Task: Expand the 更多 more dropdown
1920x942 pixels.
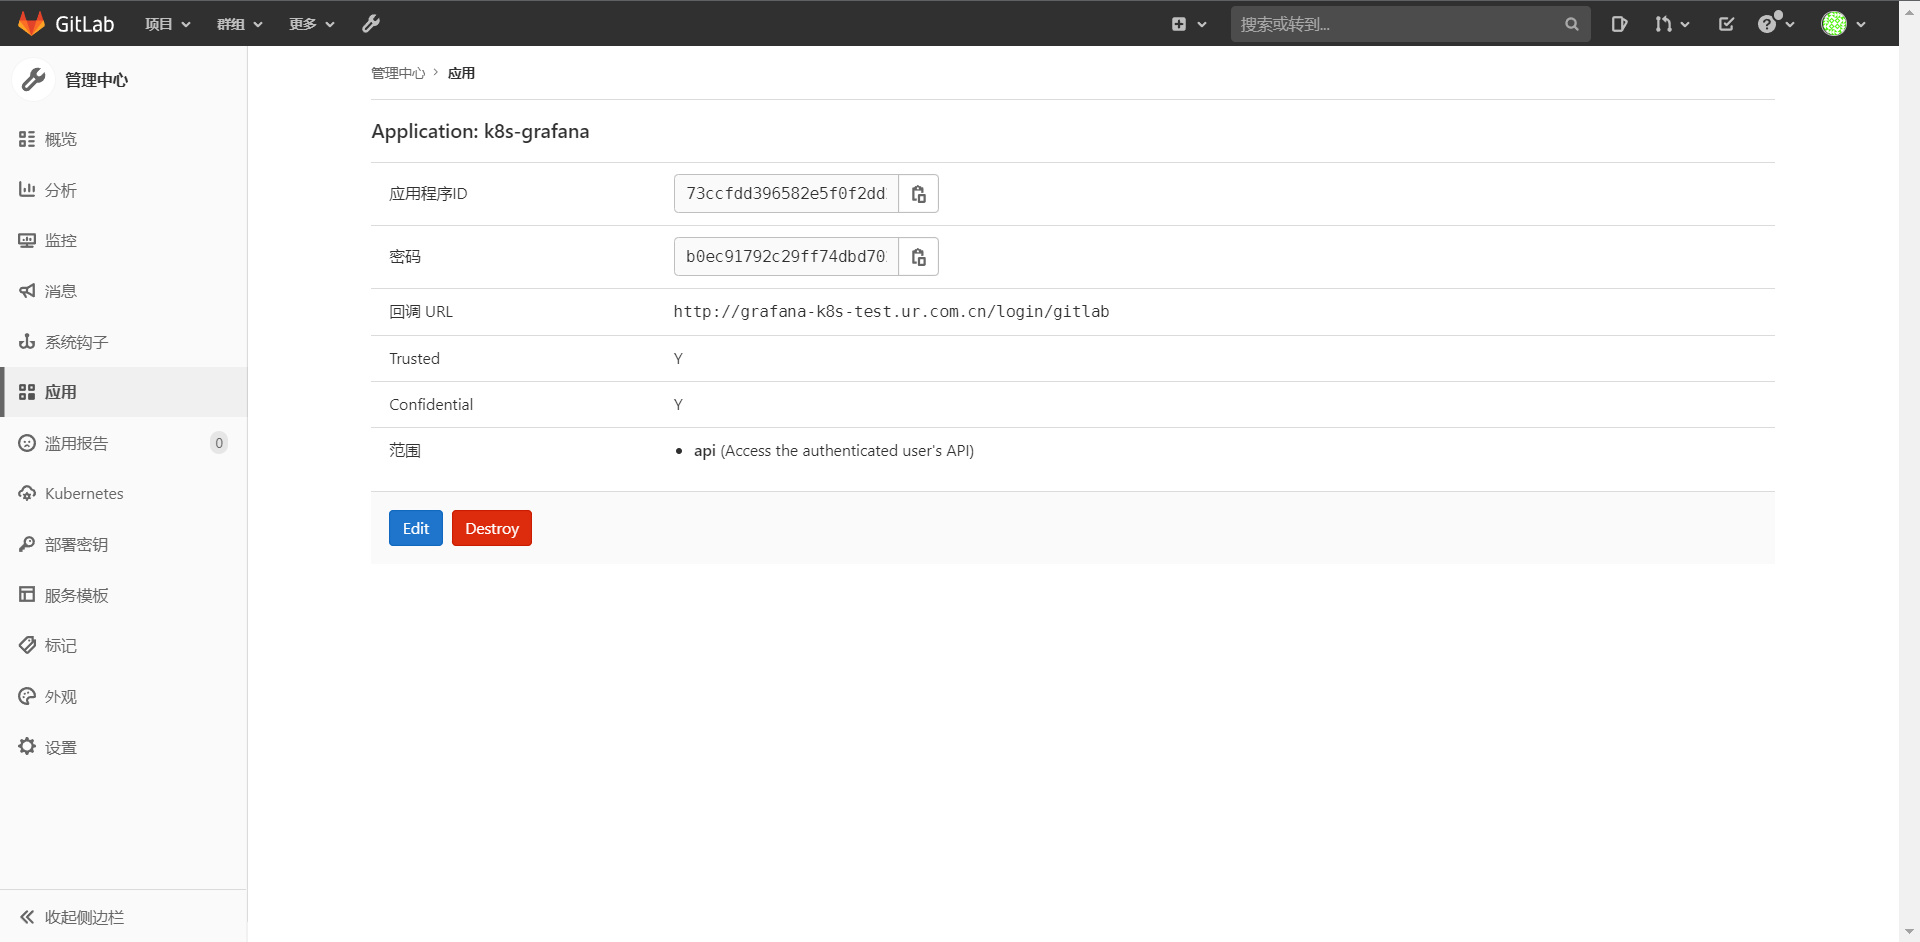Action: 311,24
